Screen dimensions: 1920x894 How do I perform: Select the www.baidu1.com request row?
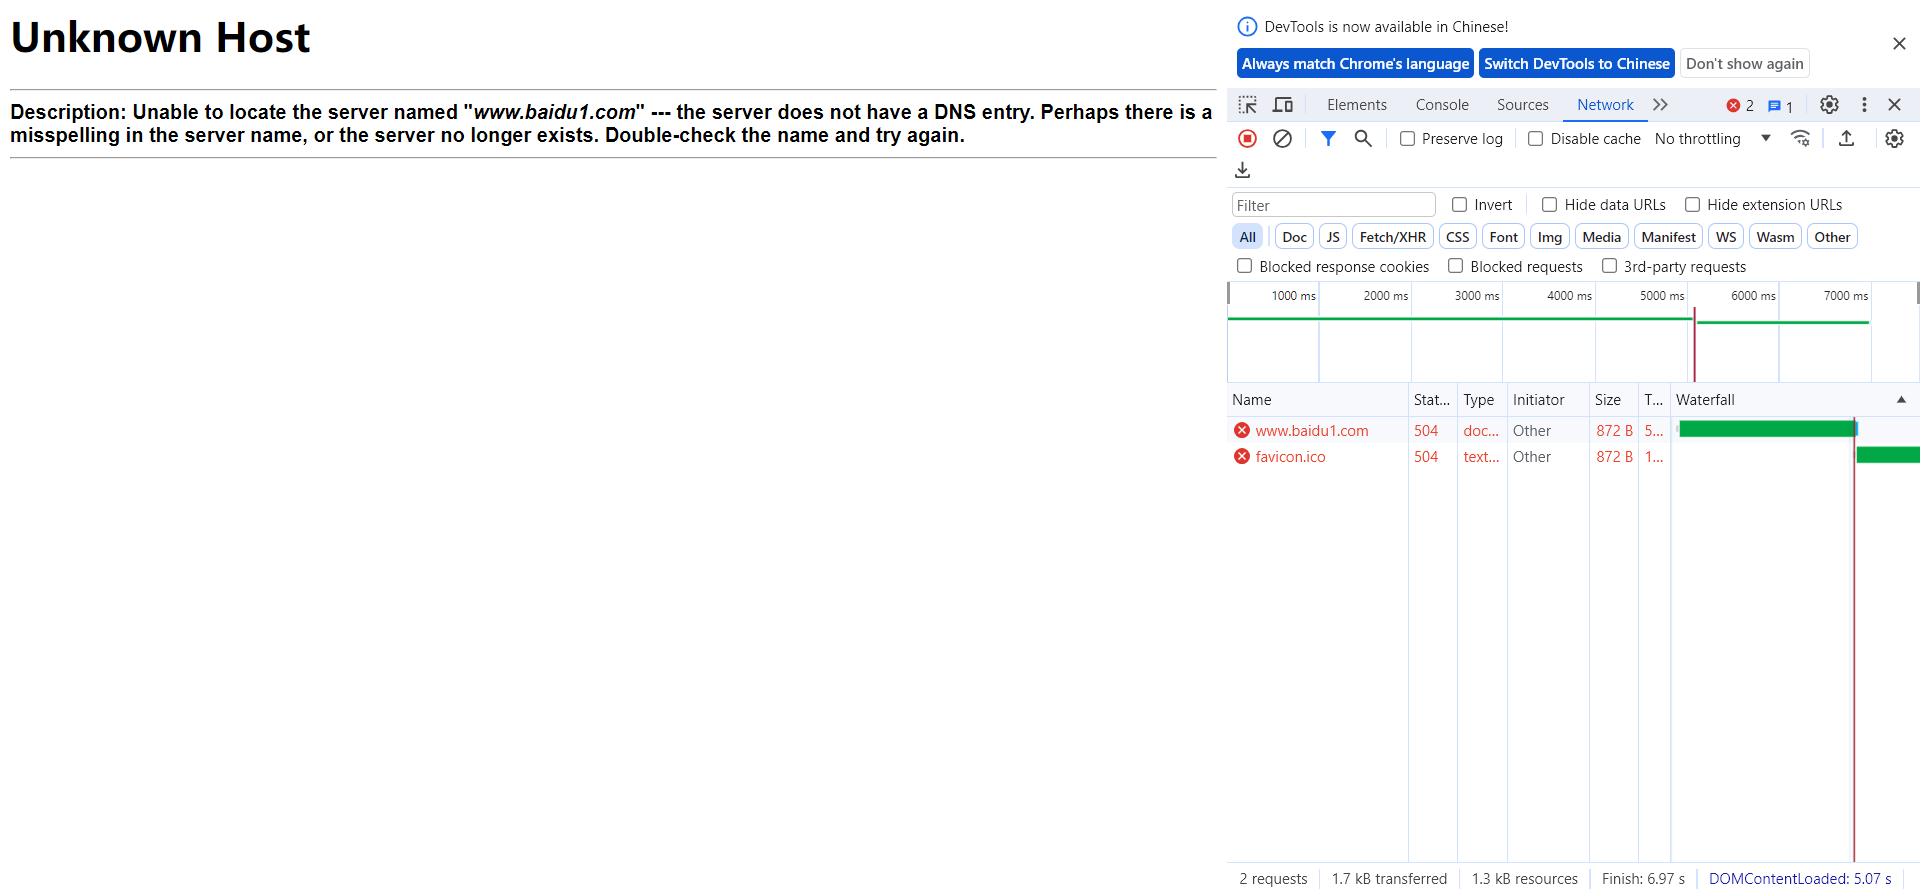point(1573,431)
